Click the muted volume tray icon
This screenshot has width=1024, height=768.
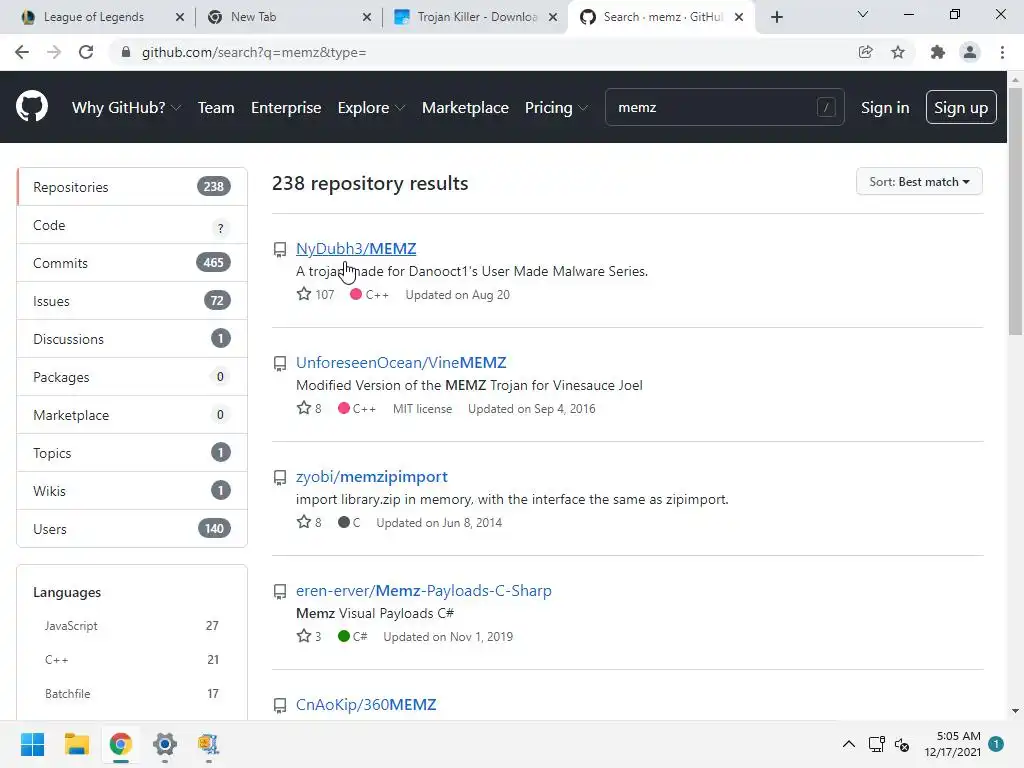[x=902, y=744]
